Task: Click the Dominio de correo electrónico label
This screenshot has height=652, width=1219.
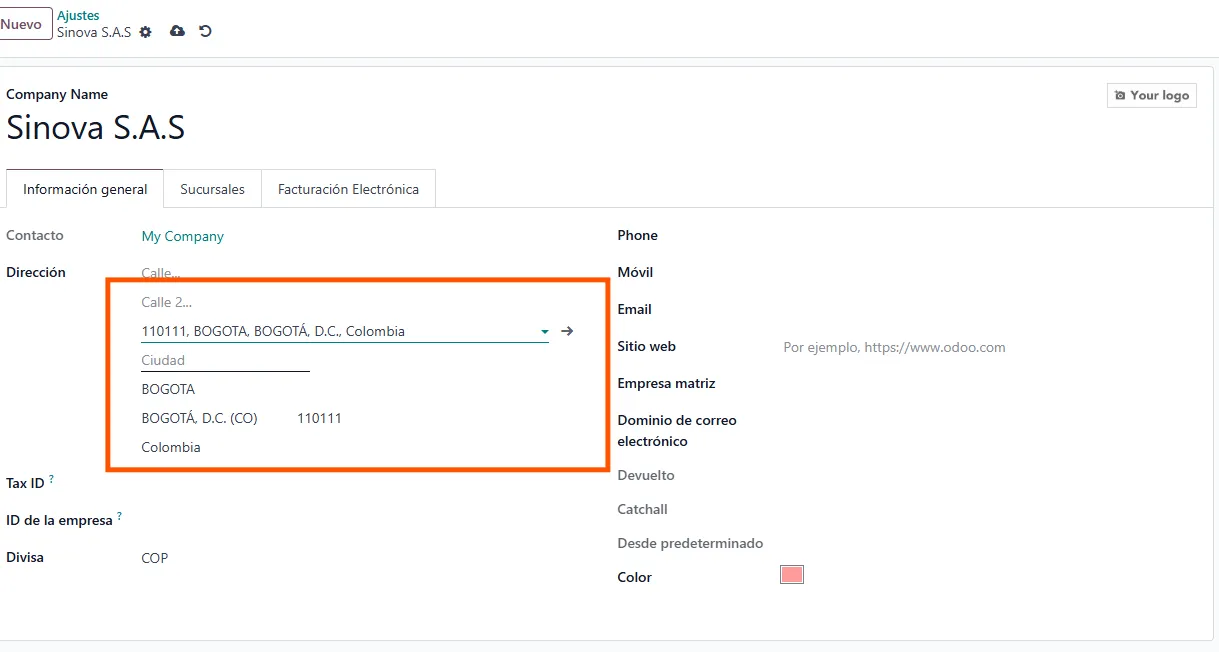Action: 677,431
